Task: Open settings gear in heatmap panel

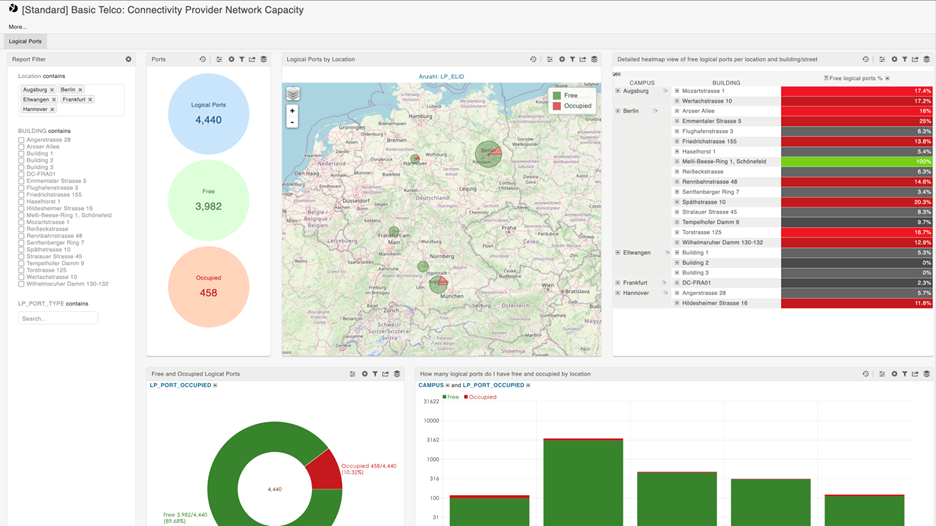Action: (894, 59)
